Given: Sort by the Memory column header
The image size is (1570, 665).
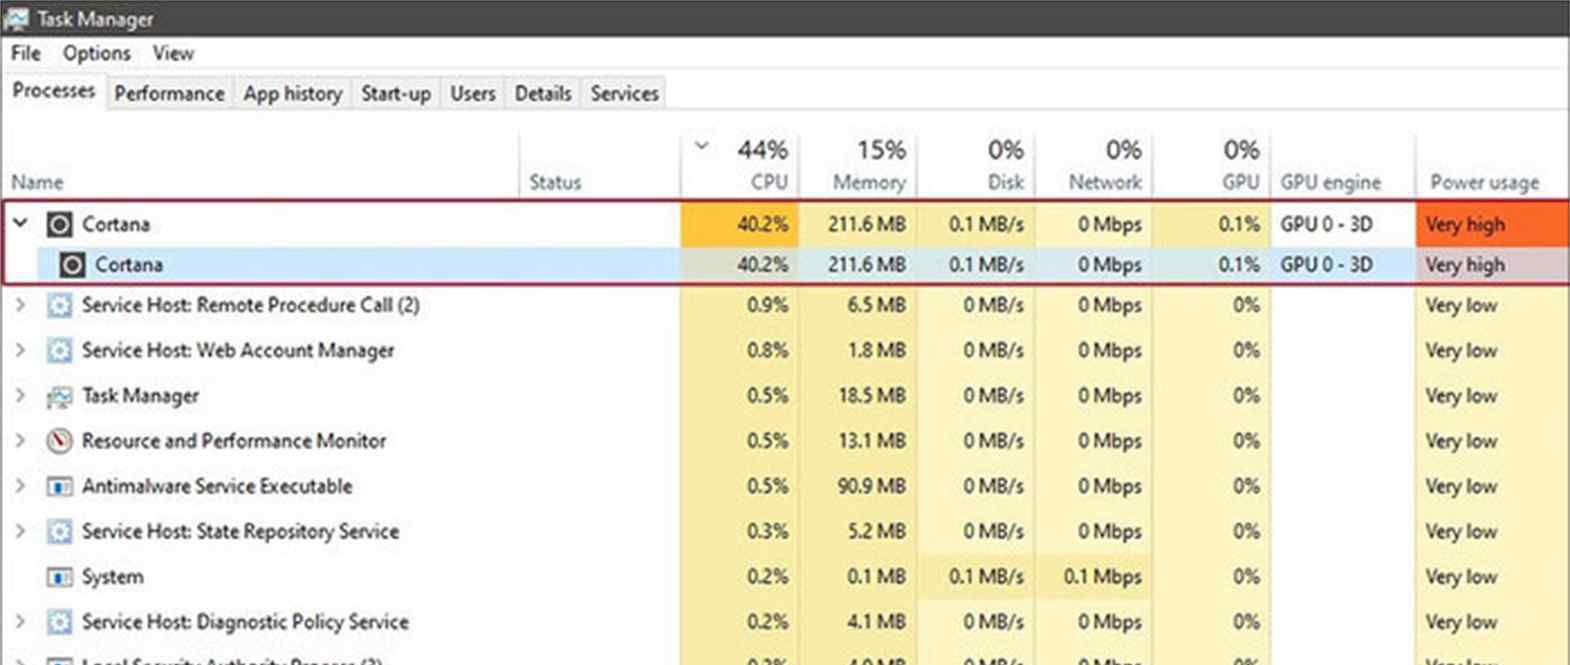Looking at the screenshot, I should (869, 182).
